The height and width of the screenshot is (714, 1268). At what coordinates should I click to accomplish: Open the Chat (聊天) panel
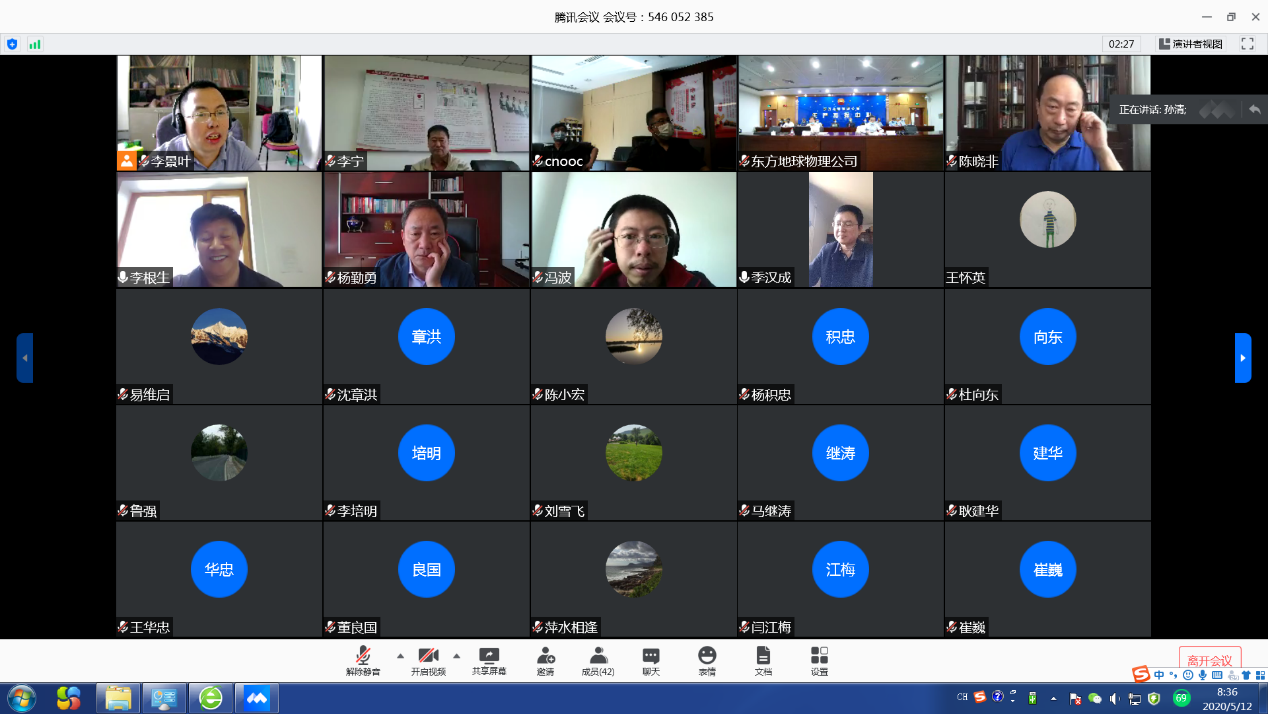click(x=651, y=660)
